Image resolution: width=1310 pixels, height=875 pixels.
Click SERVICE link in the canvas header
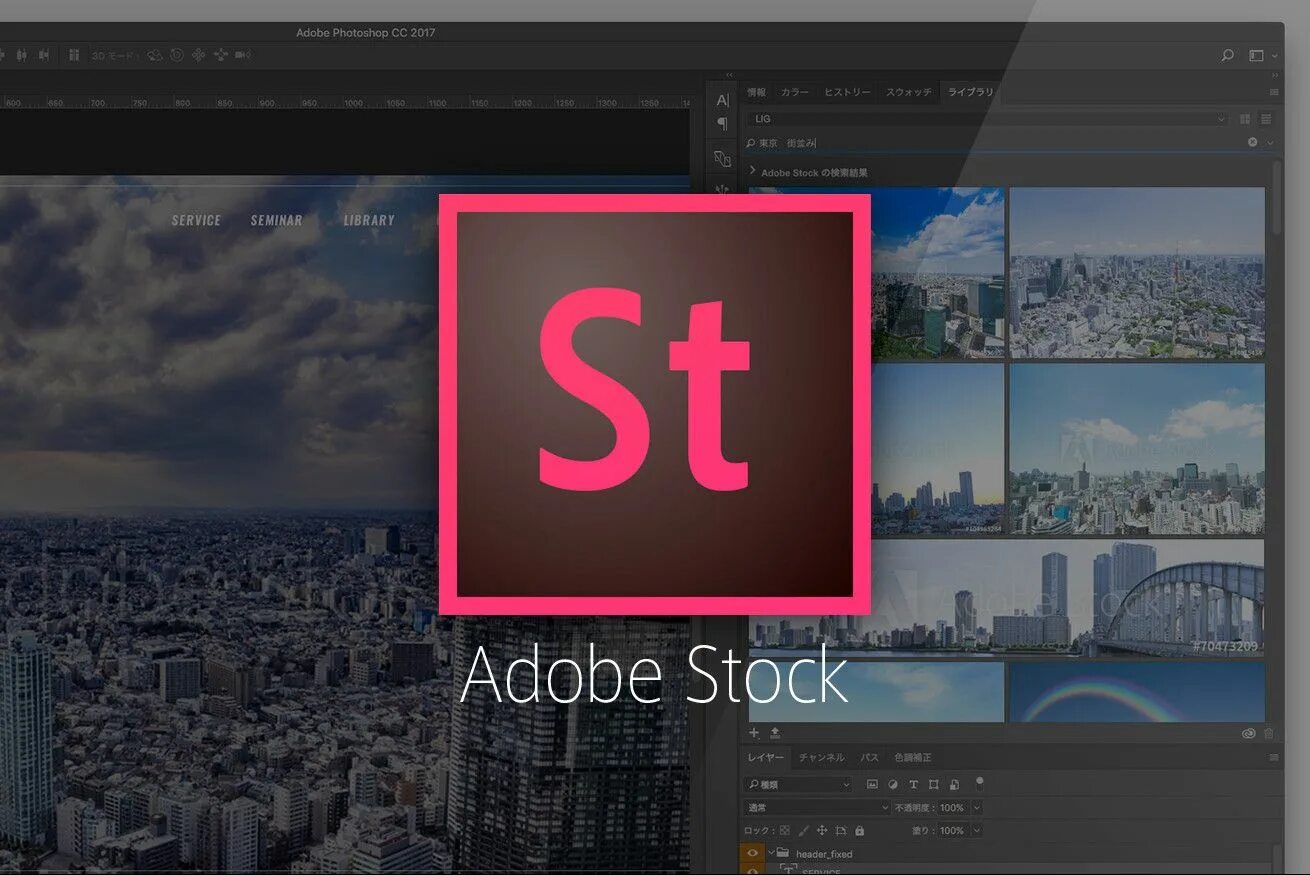pyautogui.click(x=196, y=220)
